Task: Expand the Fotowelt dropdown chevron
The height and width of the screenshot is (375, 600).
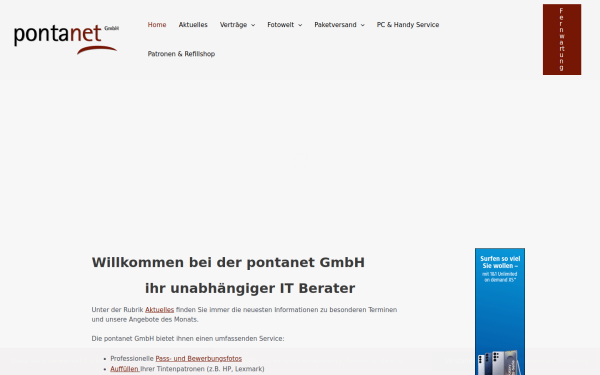Action: [x=300, y=25]
